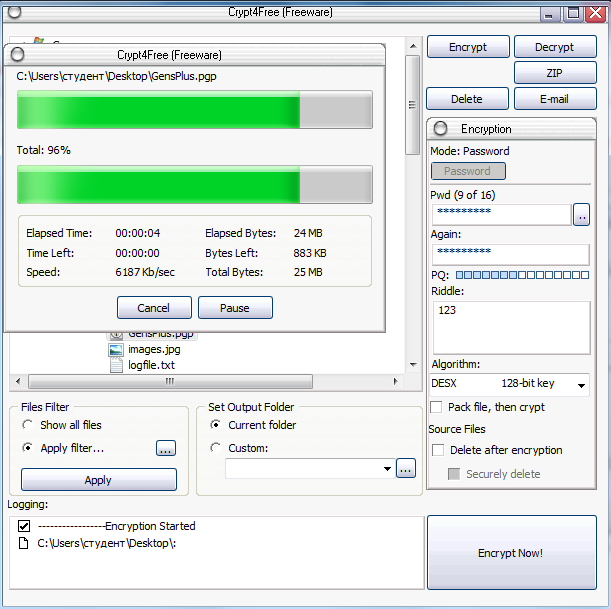This screenshot has height=609, width=611.
Task: Click the file progress bar
Action: pos(195,109)
